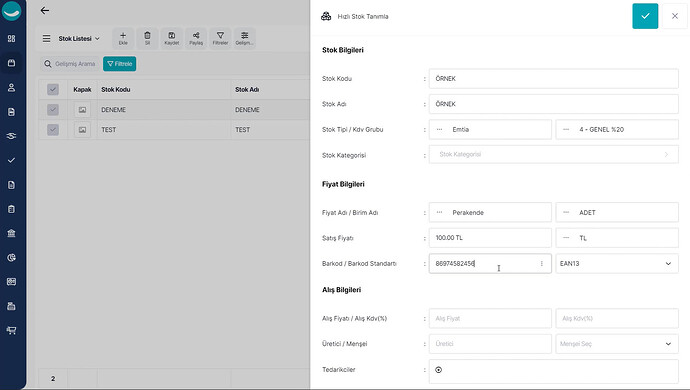
Task: Uncheck the DENEME row checkbox
Action: [x=53, y=110]
